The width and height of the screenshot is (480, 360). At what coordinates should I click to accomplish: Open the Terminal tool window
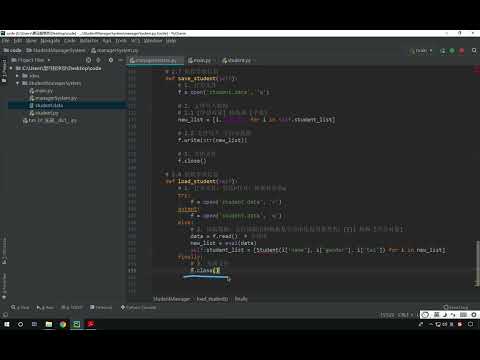click(x=101, y=307)
